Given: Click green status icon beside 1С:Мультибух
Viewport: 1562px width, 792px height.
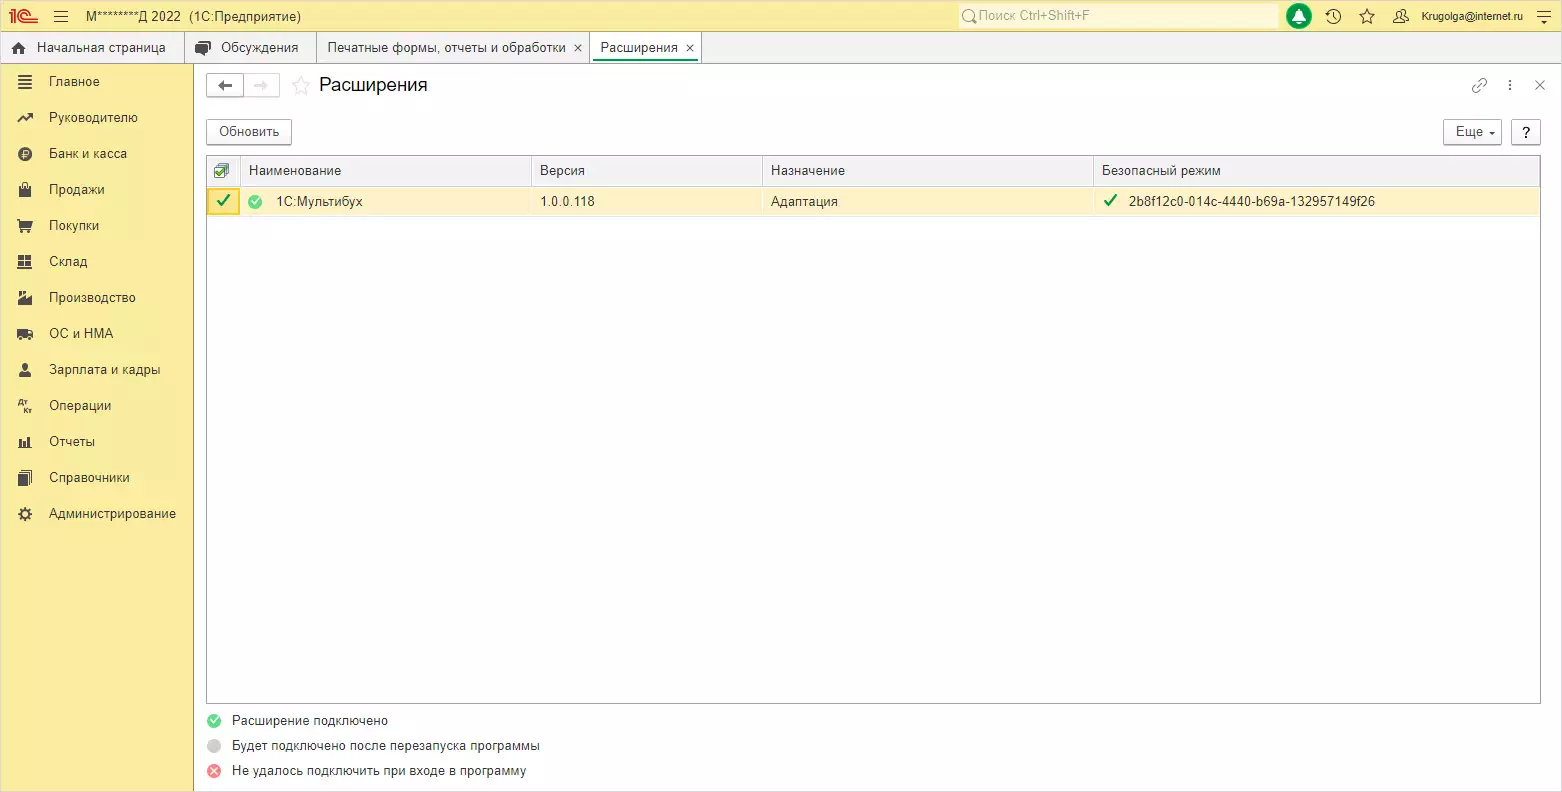Looking at the screenshot, I should coord(255,202).
